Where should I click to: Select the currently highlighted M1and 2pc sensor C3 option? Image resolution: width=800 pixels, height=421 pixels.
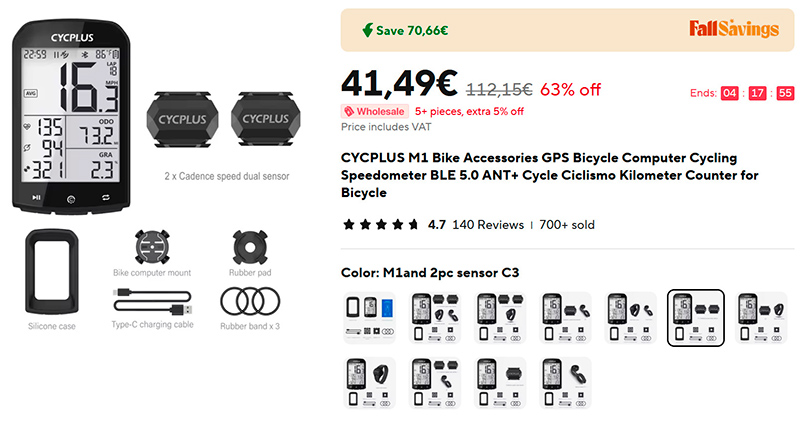(x=695, y=317)
